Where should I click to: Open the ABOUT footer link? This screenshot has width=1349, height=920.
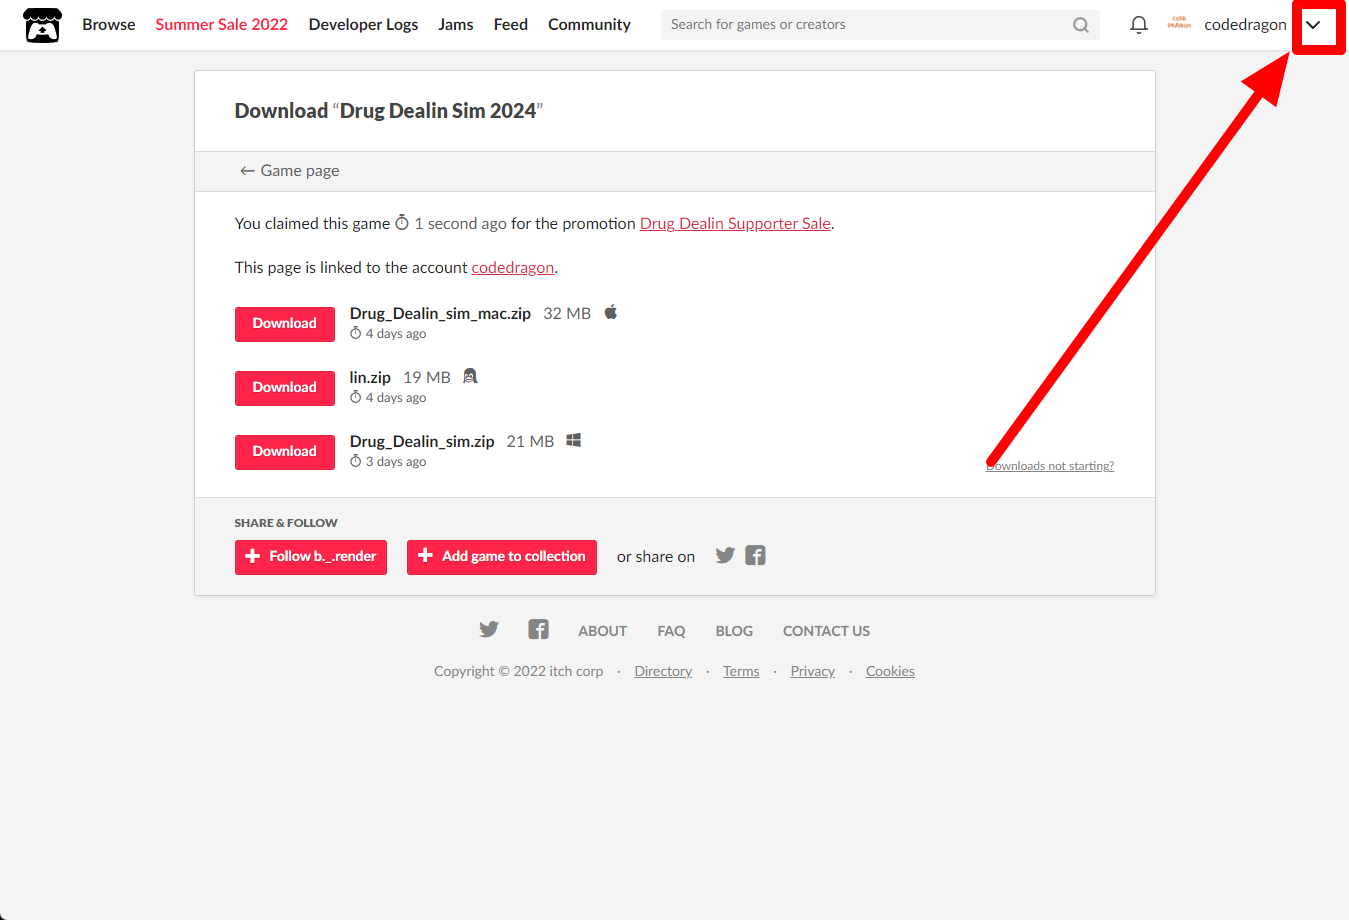[602, 631]
